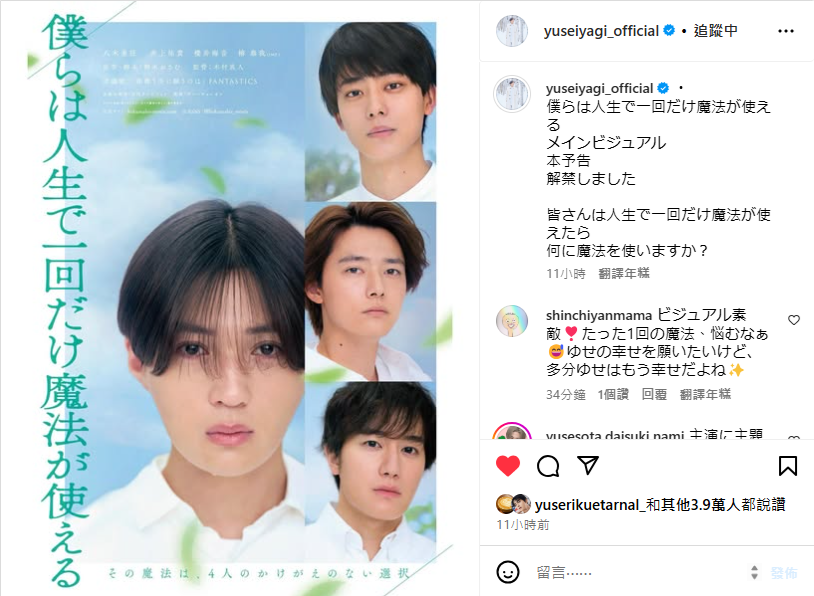Reply to shinchiyanmama's comment with 回覆
Viewport: 814px width, 596px height.
pos(654,395)
